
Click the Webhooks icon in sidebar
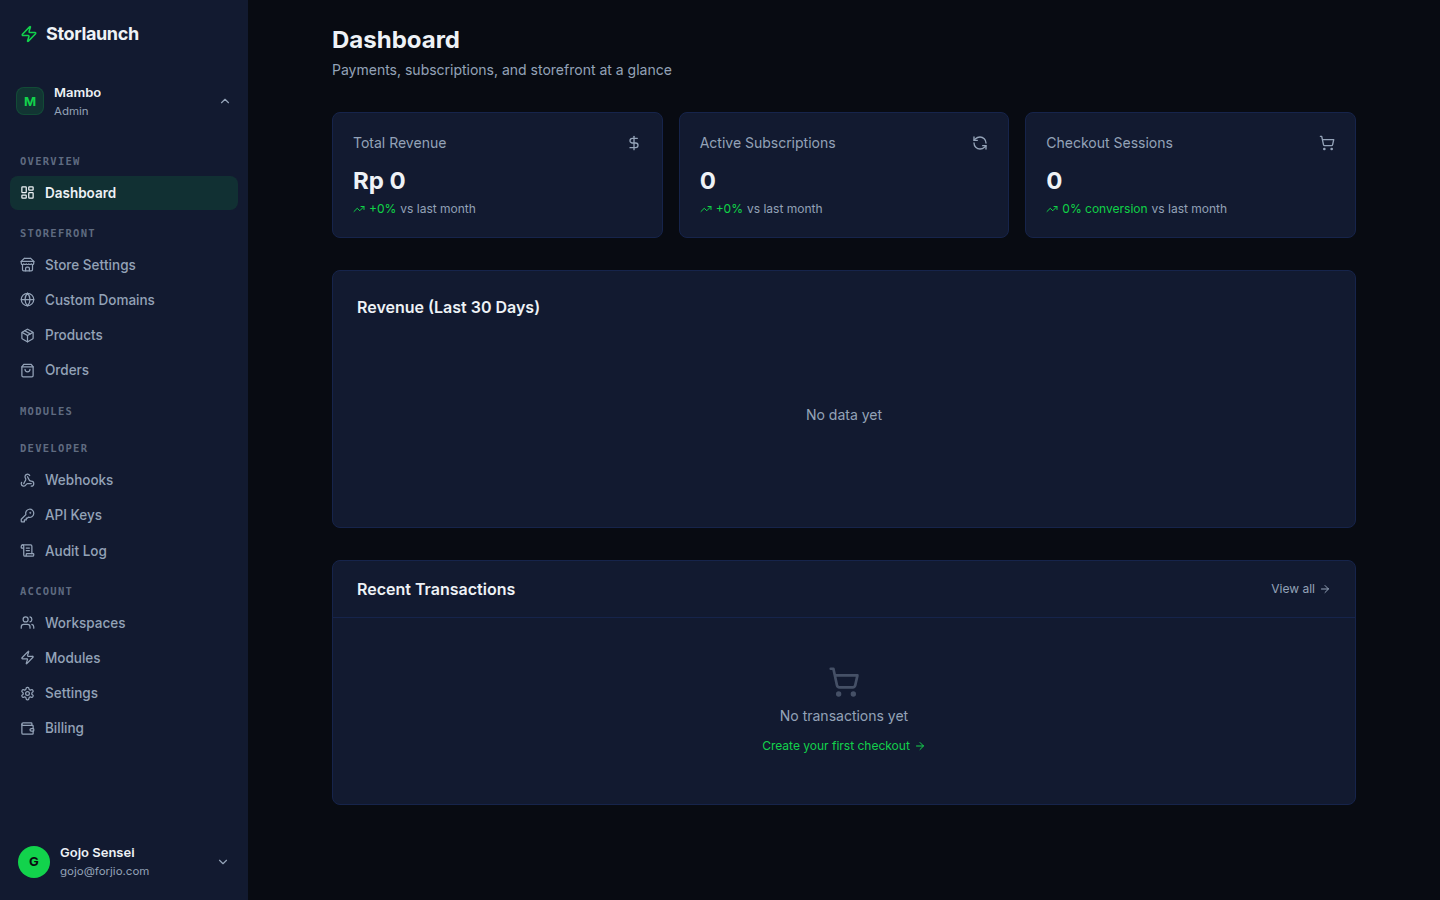(27, 480)
